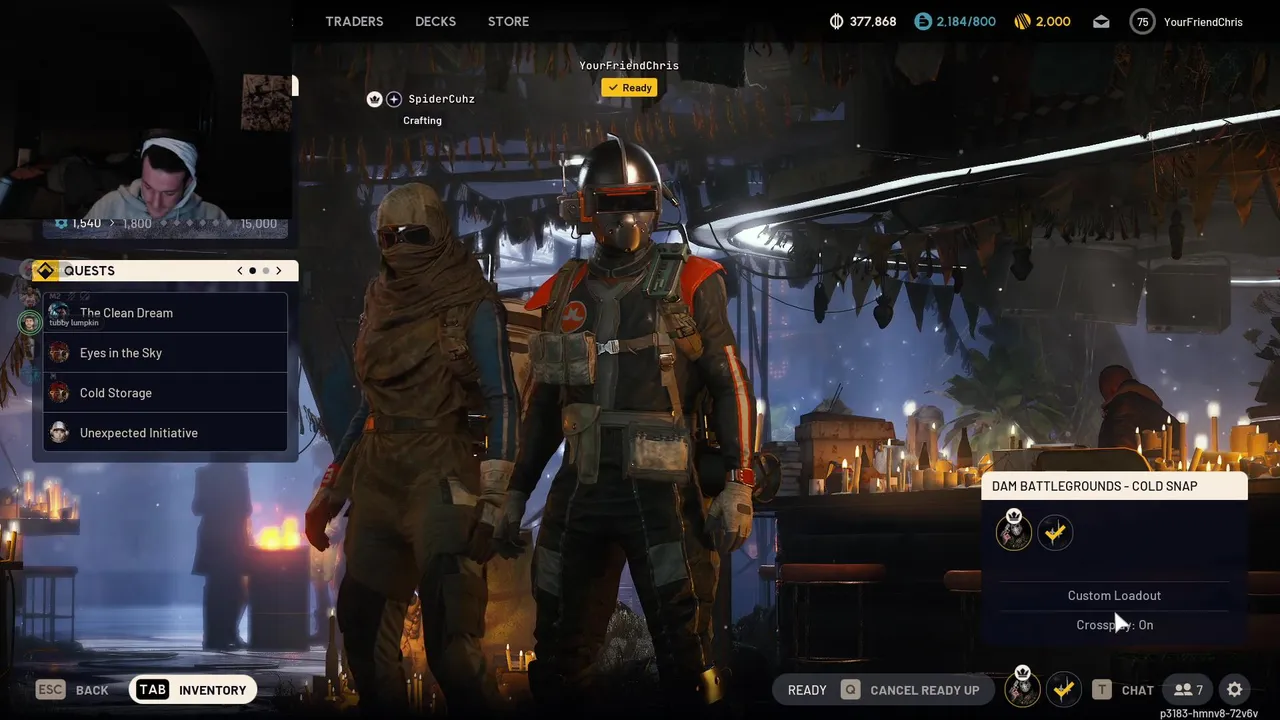This screenshot has height=720, width=1280.
Task: Go to the previous quests page arrow
Action: click(240, 271)
